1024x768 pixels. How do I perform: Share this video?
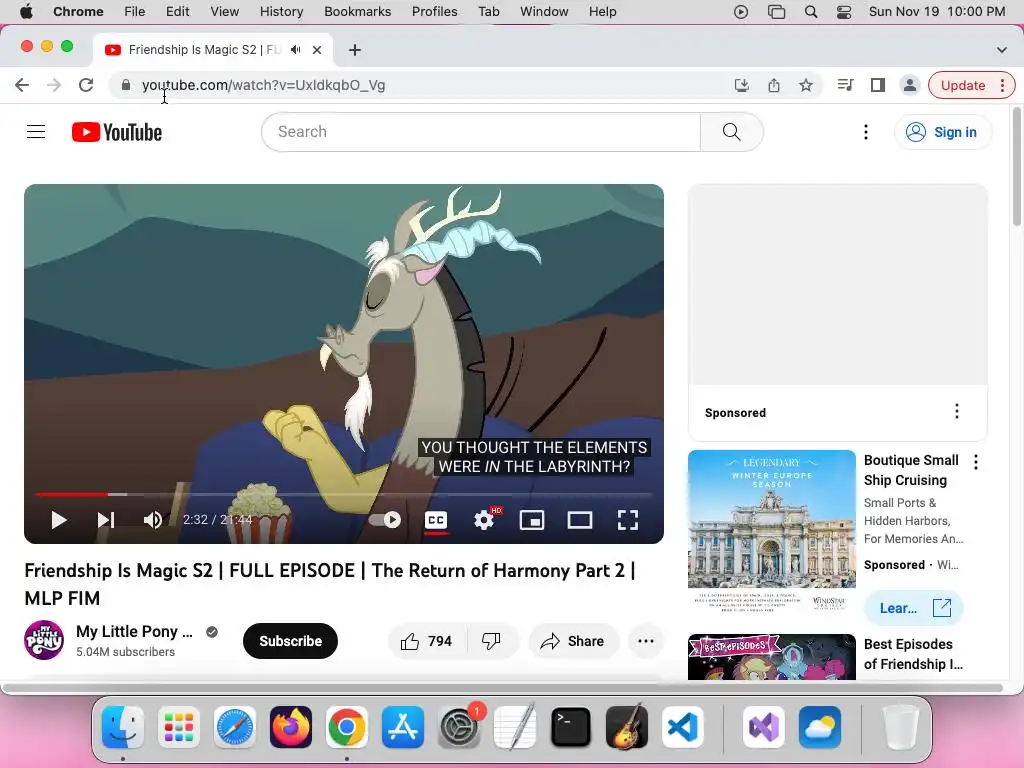573,641
